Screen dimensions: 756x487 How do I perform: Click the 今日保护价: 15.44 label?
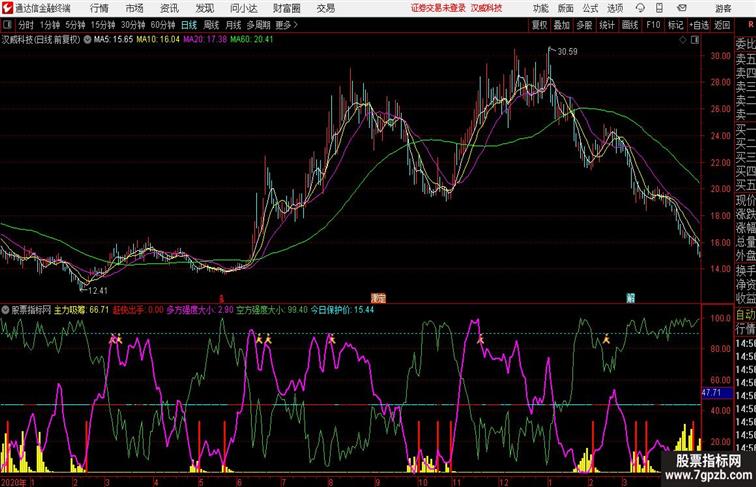click(x=342, y=310)
